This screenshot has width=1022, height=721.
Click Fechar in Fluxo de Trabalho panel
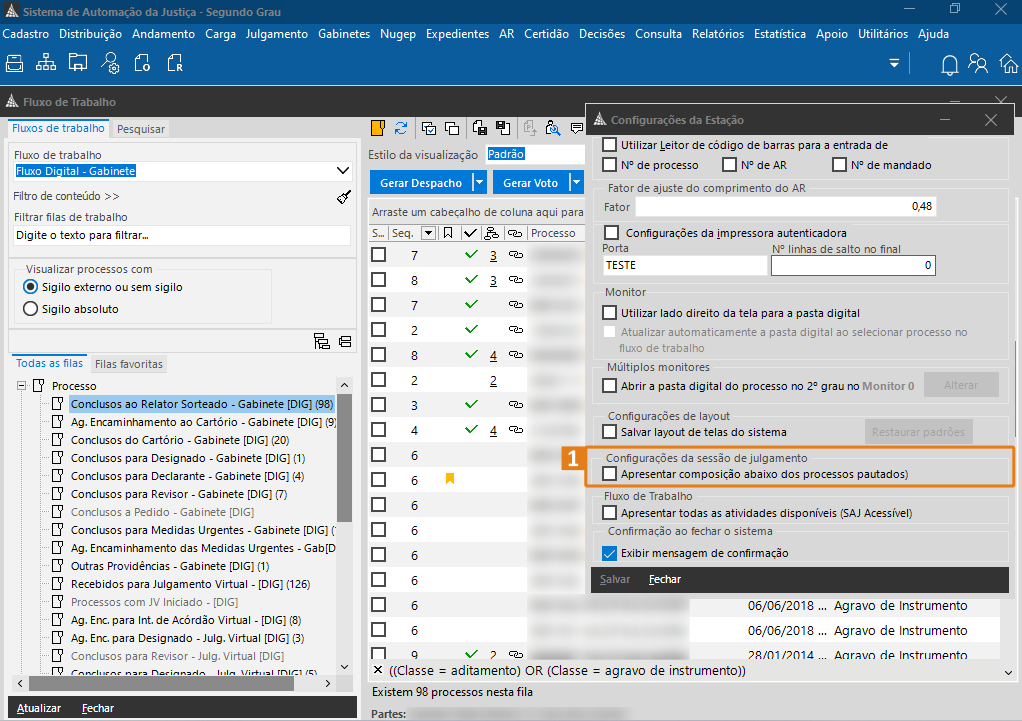pos(98,708)
